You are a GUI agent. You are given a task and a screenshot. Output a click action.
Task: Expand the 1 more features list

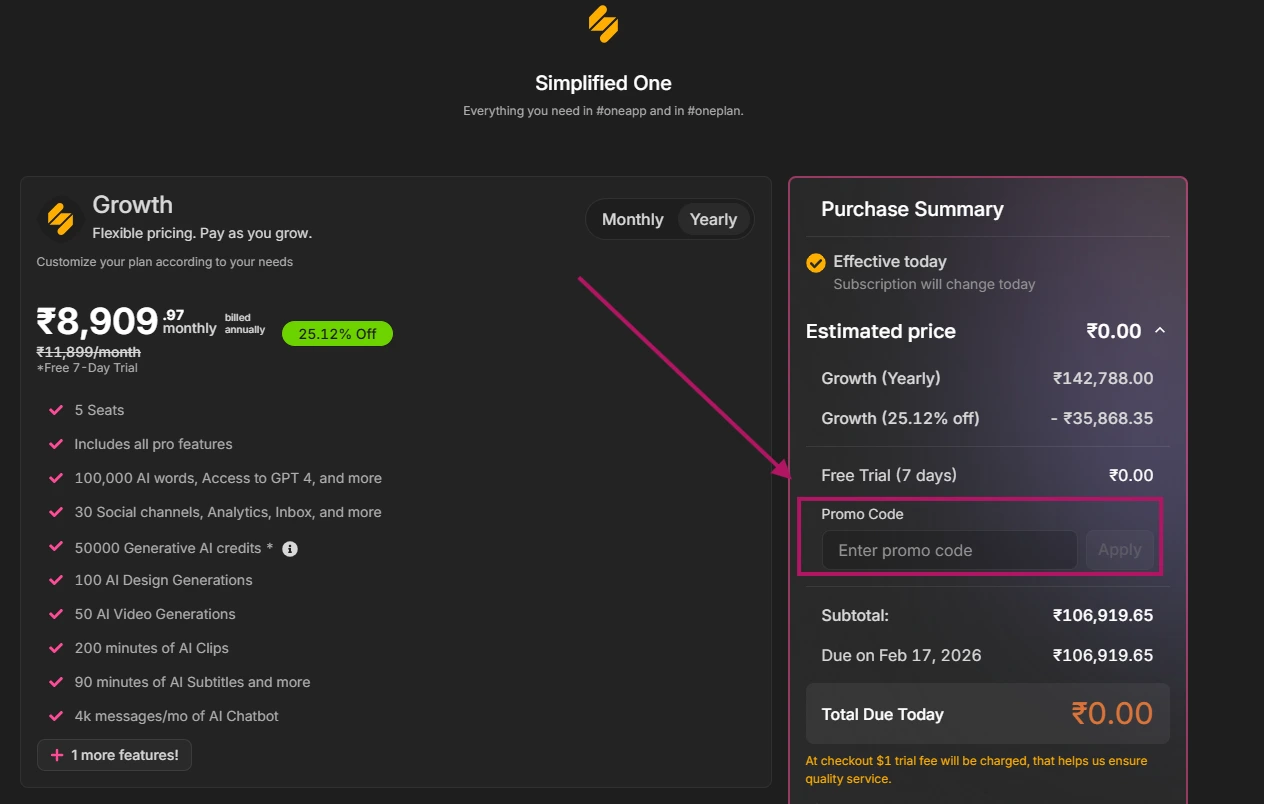pyautogui.click(x=113, y=755)
